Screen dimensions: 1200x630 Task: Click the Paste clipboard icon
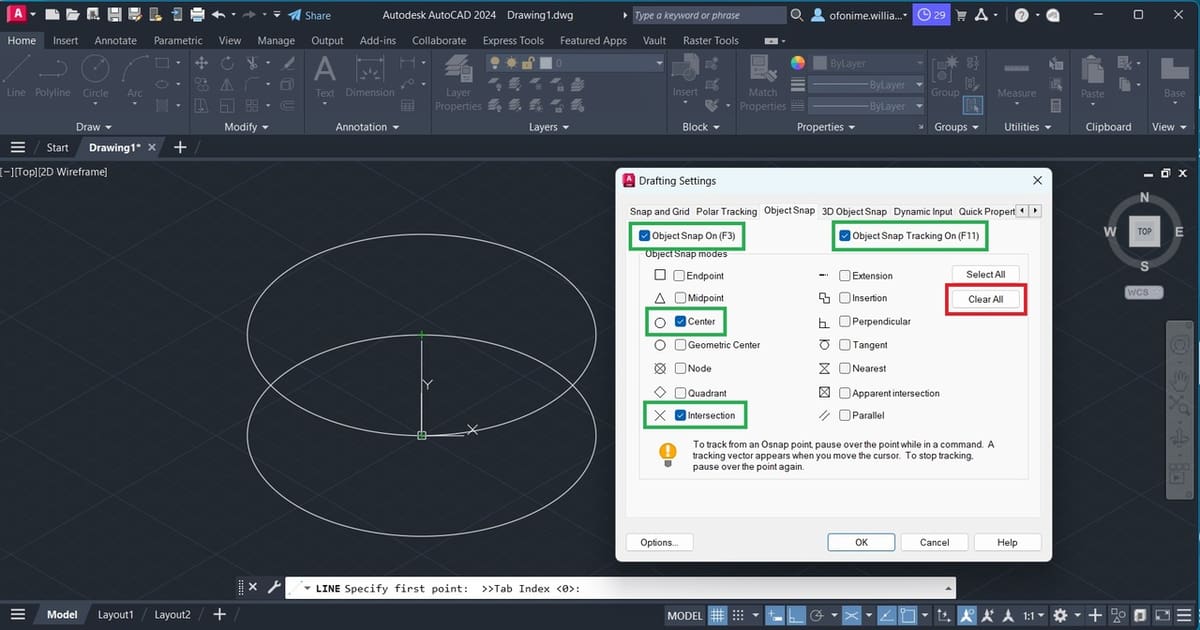(1092, 75)
